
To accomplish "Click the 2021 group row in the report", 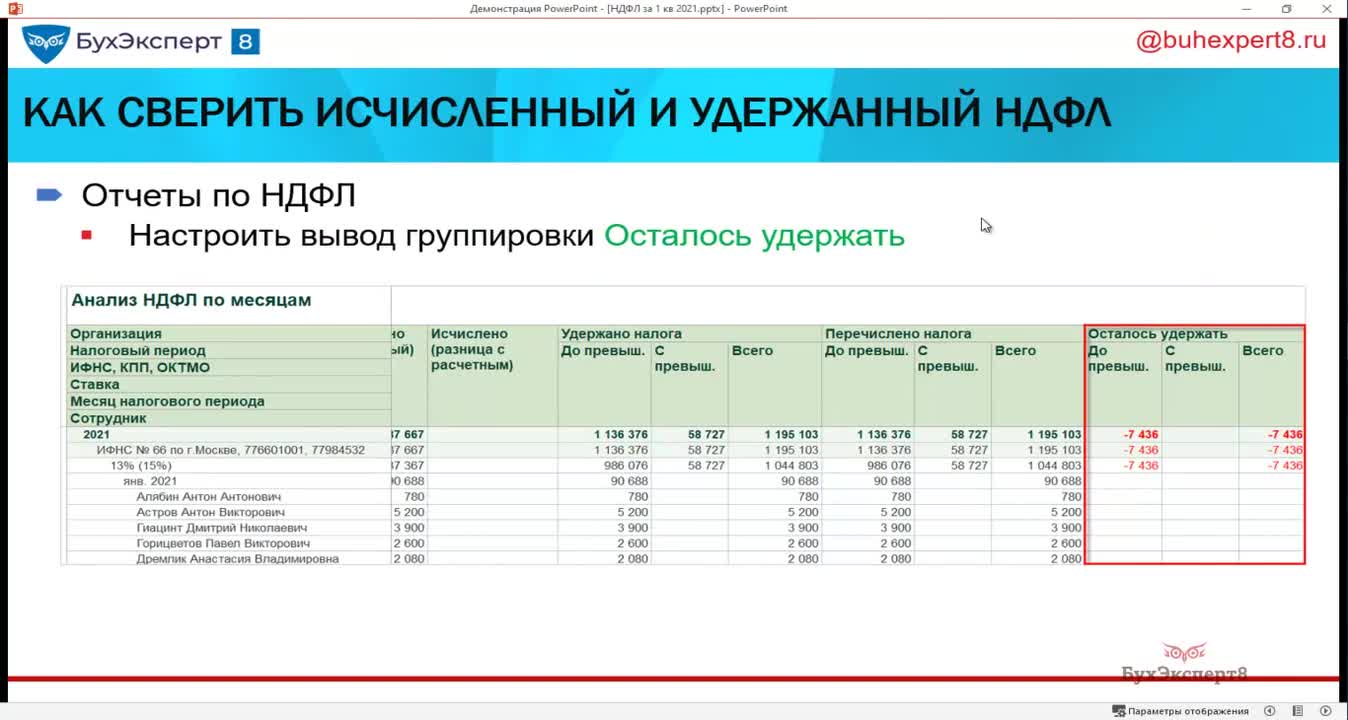I will (97, 435).
